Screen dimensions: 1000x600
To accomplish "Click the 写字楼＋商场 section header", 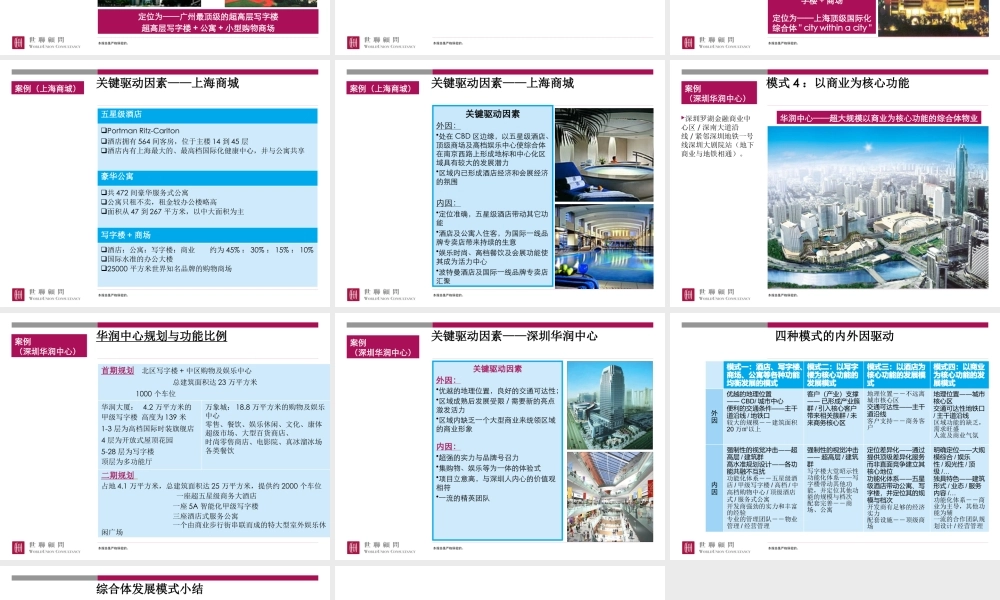I will [208, 235].
